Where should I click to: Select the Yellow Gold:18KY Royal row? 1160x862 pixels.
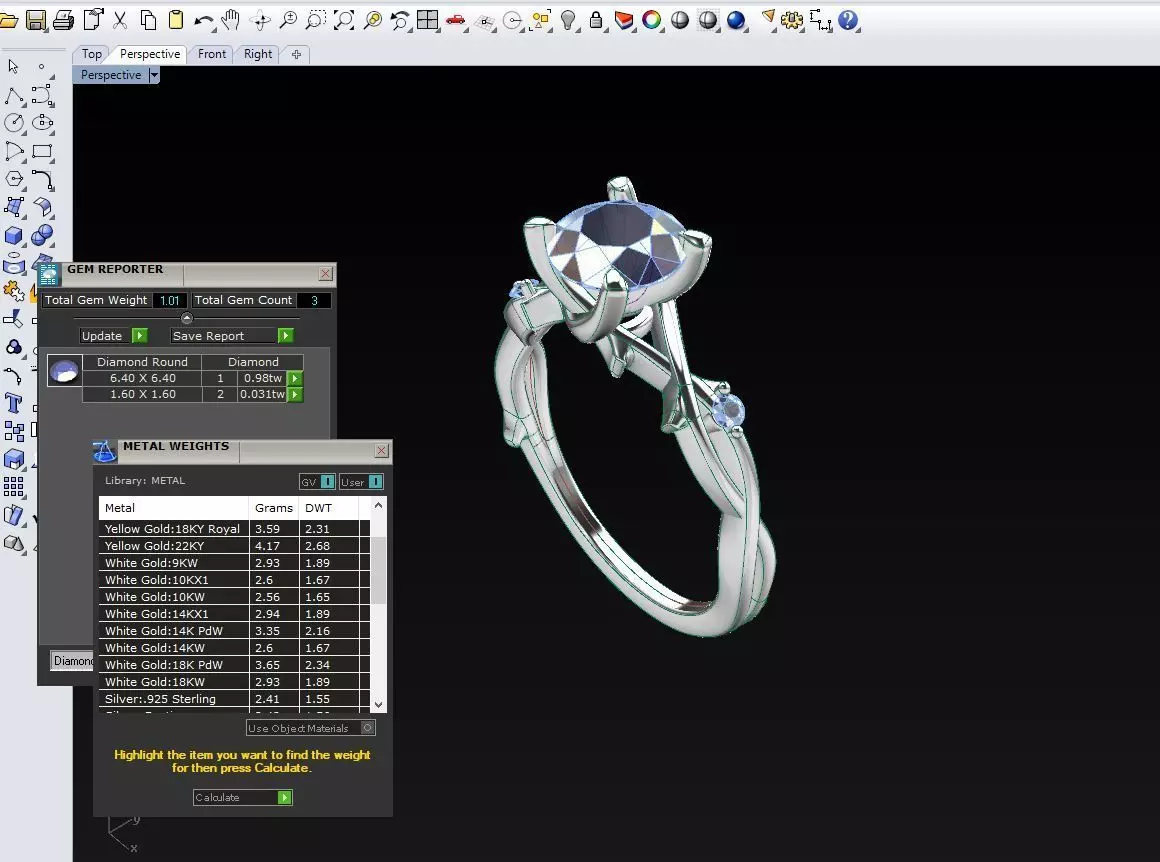coord(234,529)
